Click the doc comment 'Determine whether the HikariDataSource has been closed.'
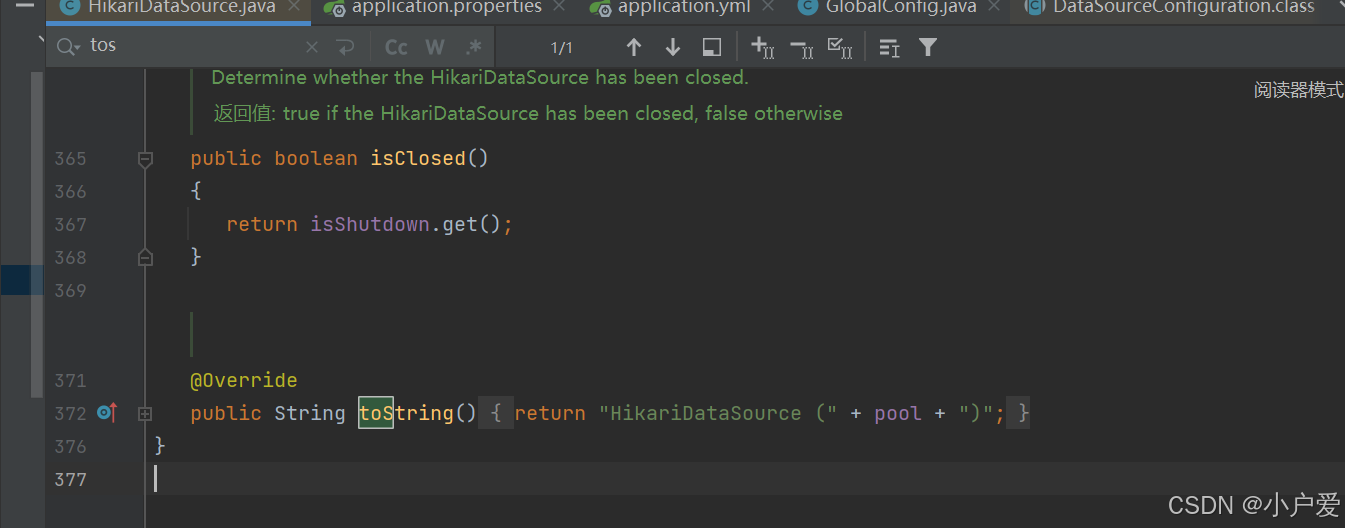The width and height of the screenshot is (1345, 528). click(x=480, y=77)
